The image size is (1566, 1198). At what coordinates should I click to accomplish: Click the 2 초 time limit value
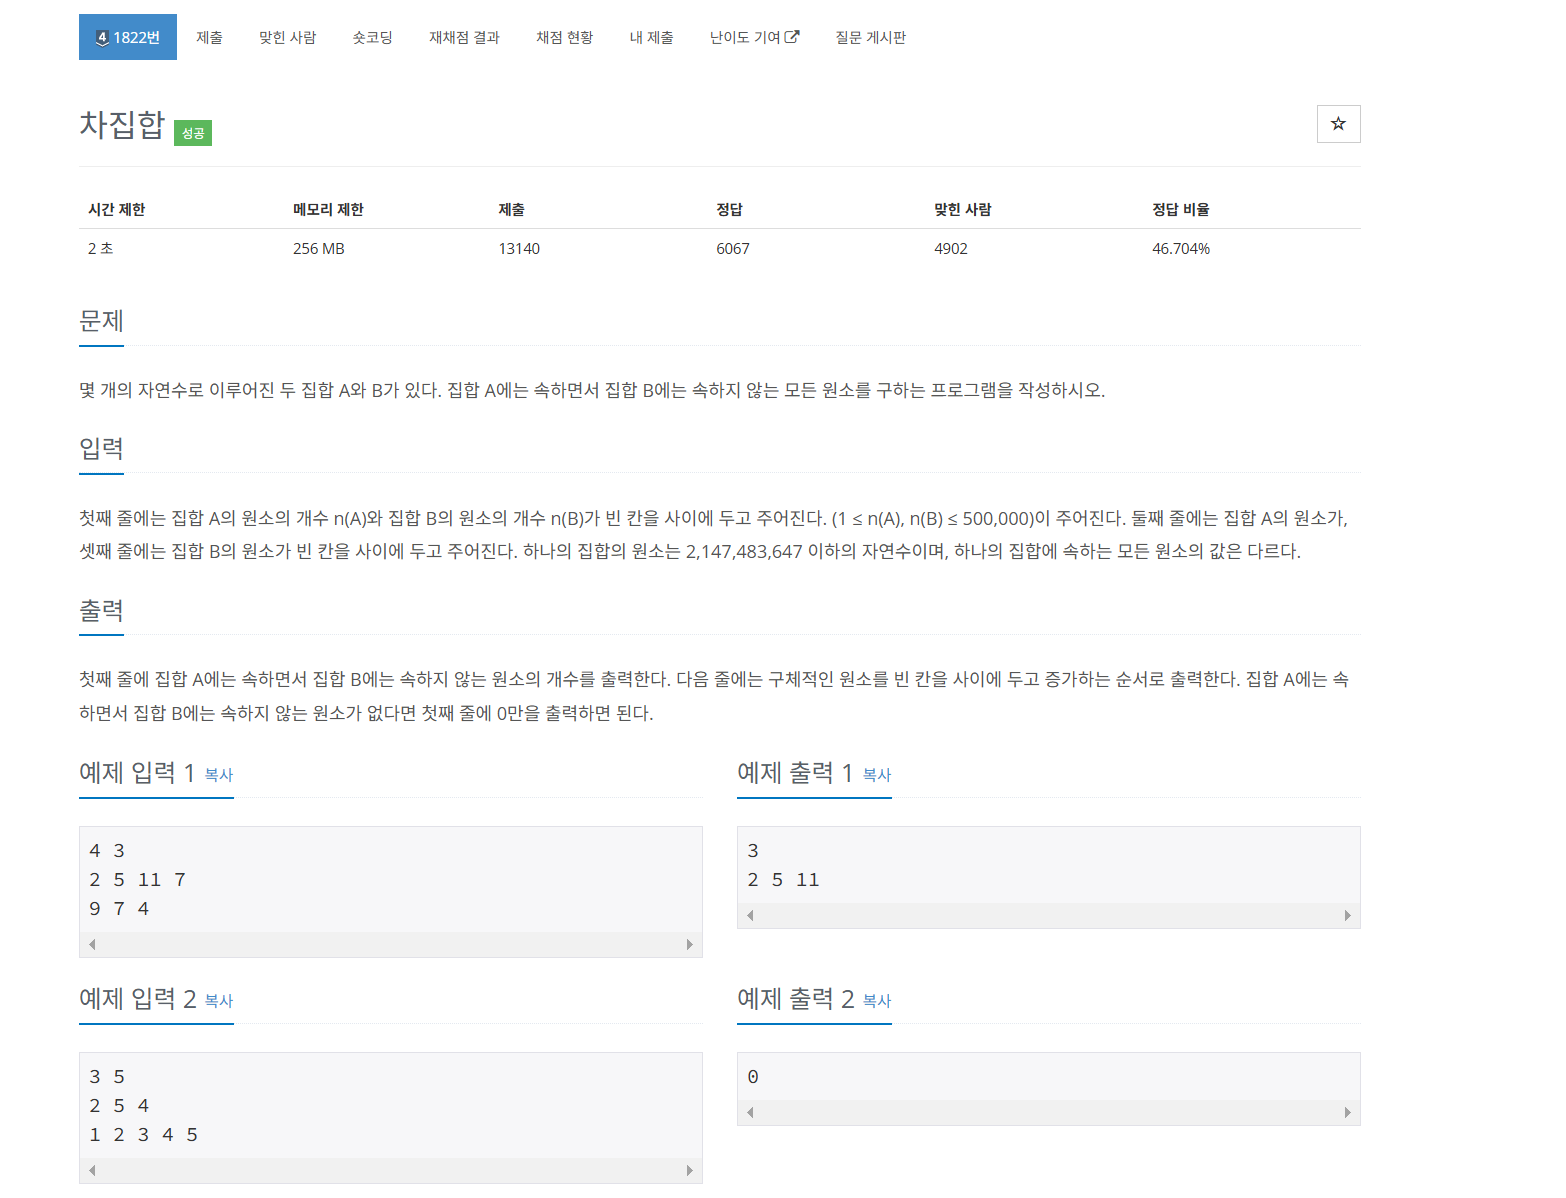(x=100, y=248)
